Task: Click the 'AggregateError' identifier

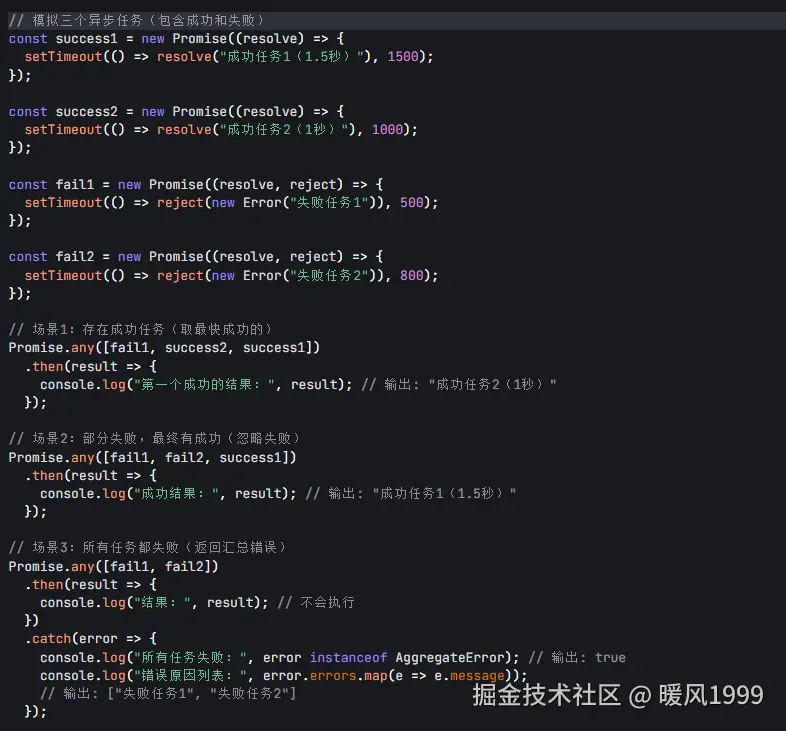Action: coord(450,657)
